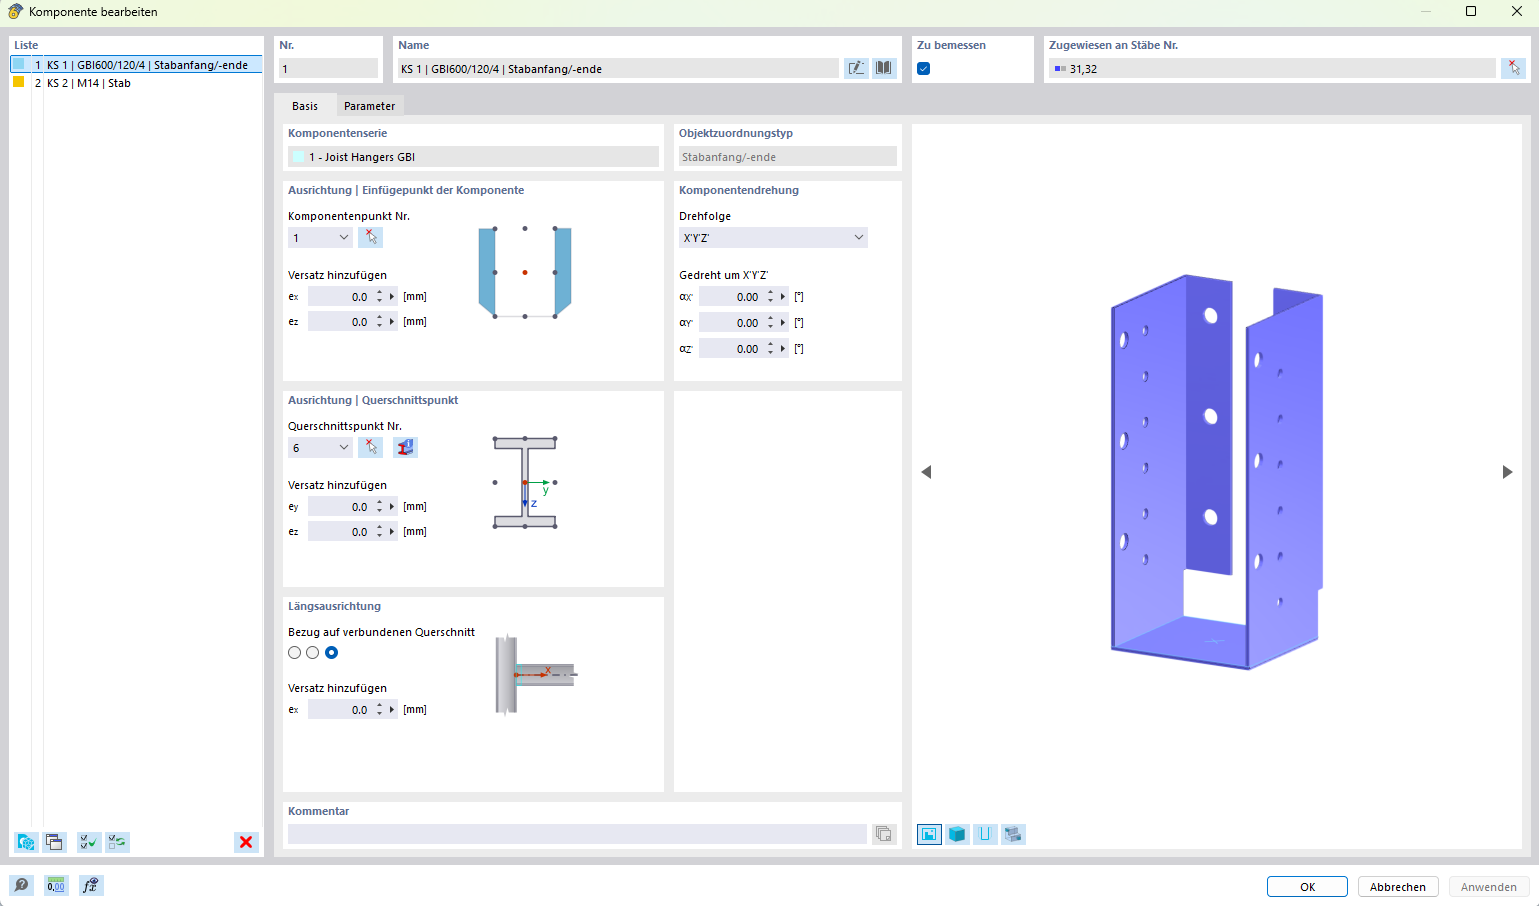Select third Bezug auf verbundenen Querschnitt radio
Screen dimensions: 1539x906
[x=332, y=653]
